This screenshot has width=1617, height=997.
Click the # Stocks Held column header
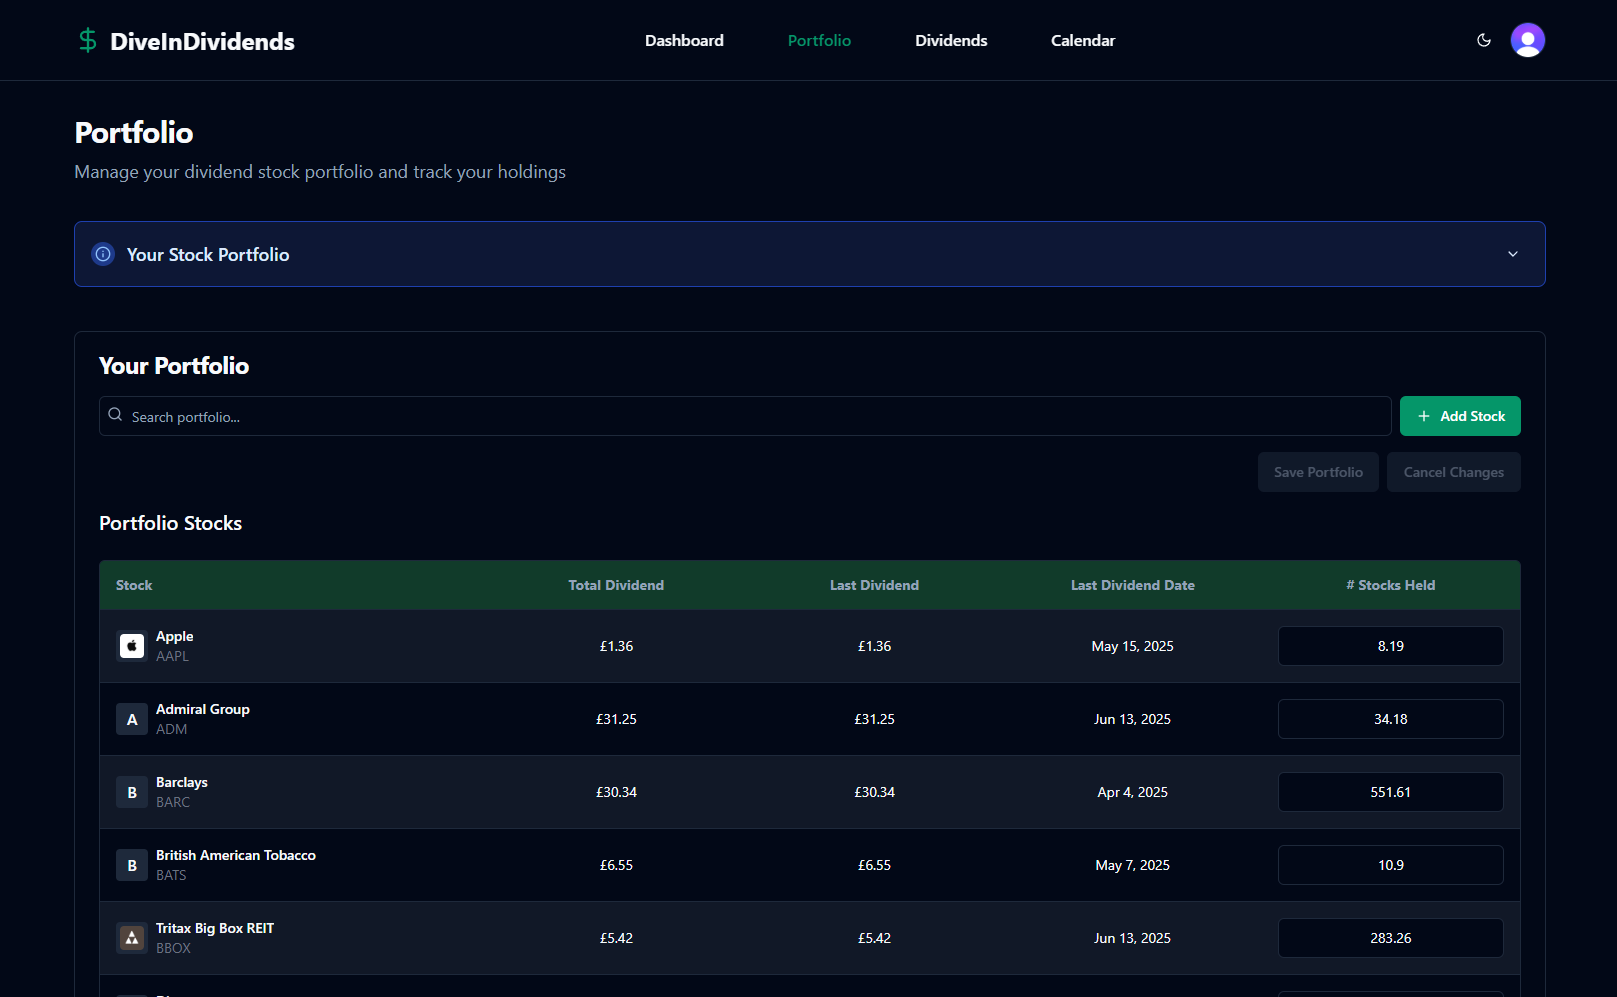[1391, 585]
